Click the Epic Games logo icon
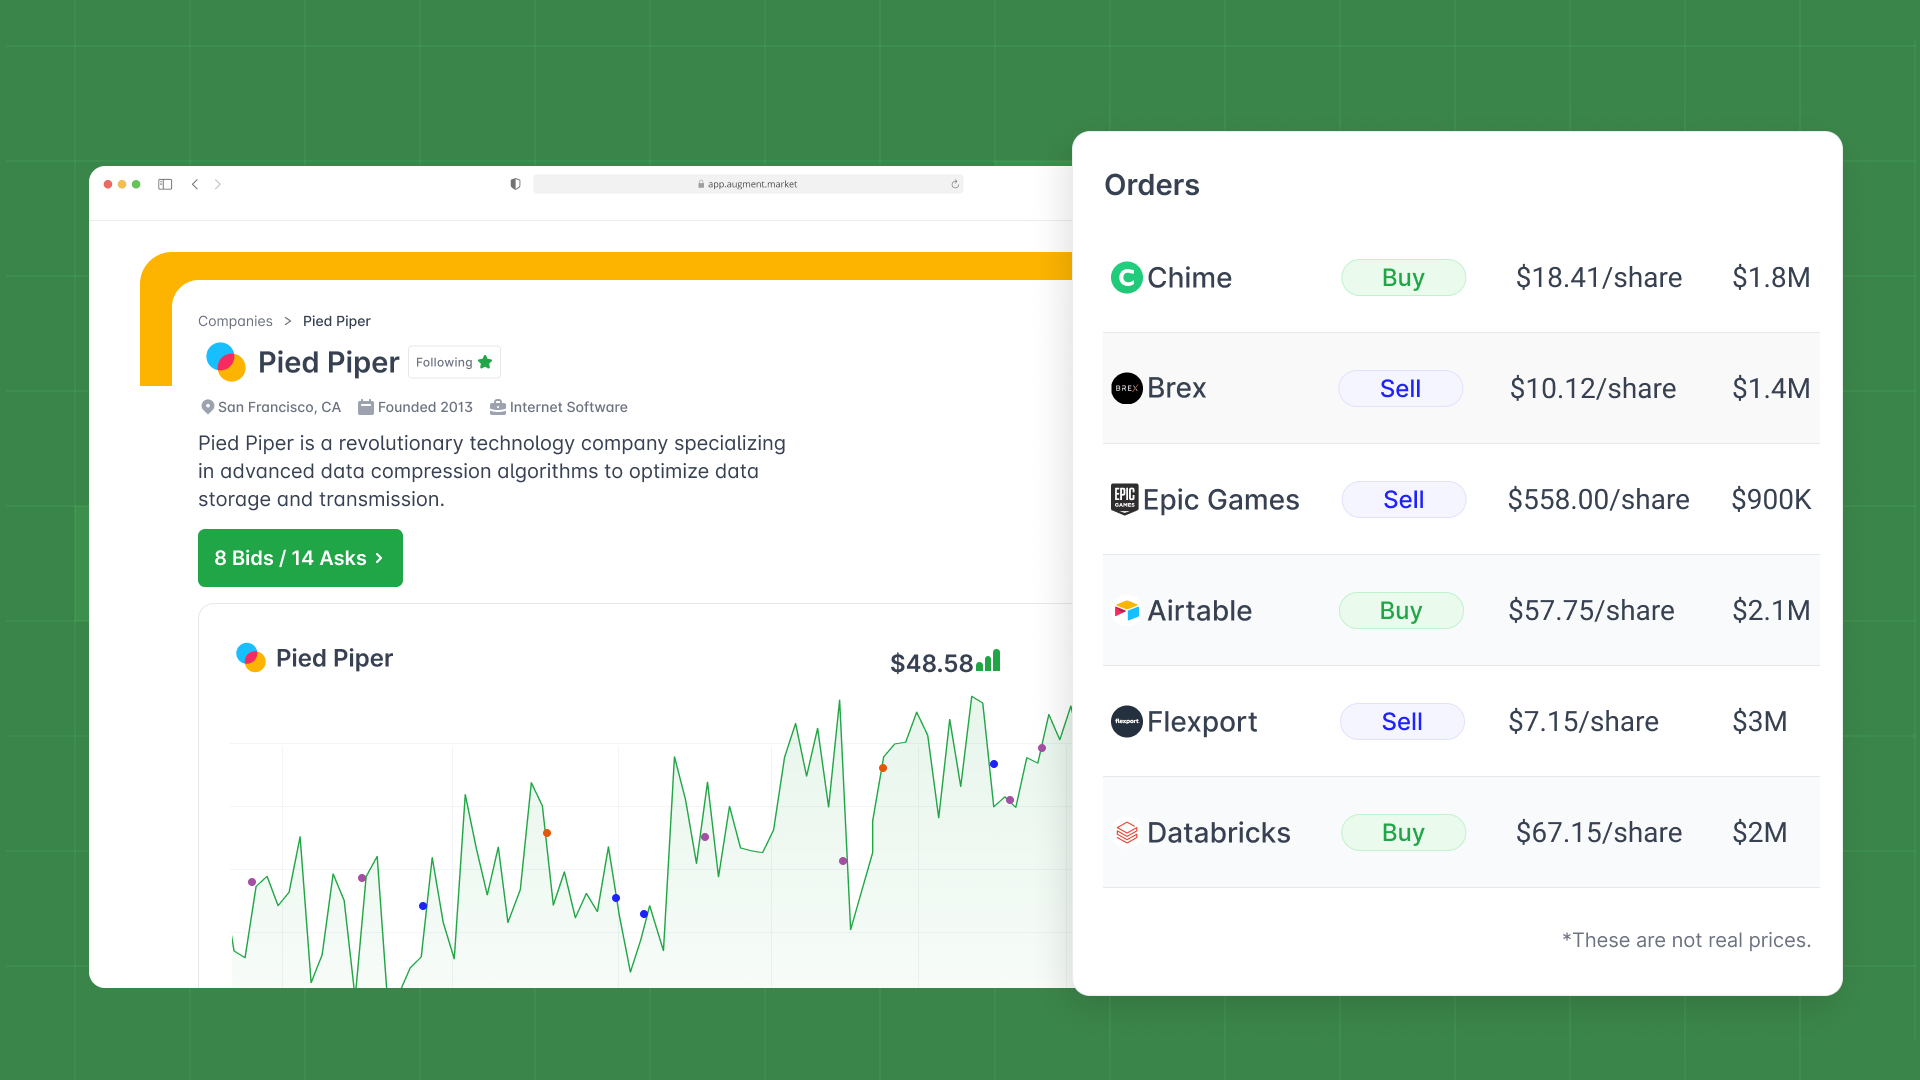This screenshot has width=1920, height=1080. [x=1124, y=500]
